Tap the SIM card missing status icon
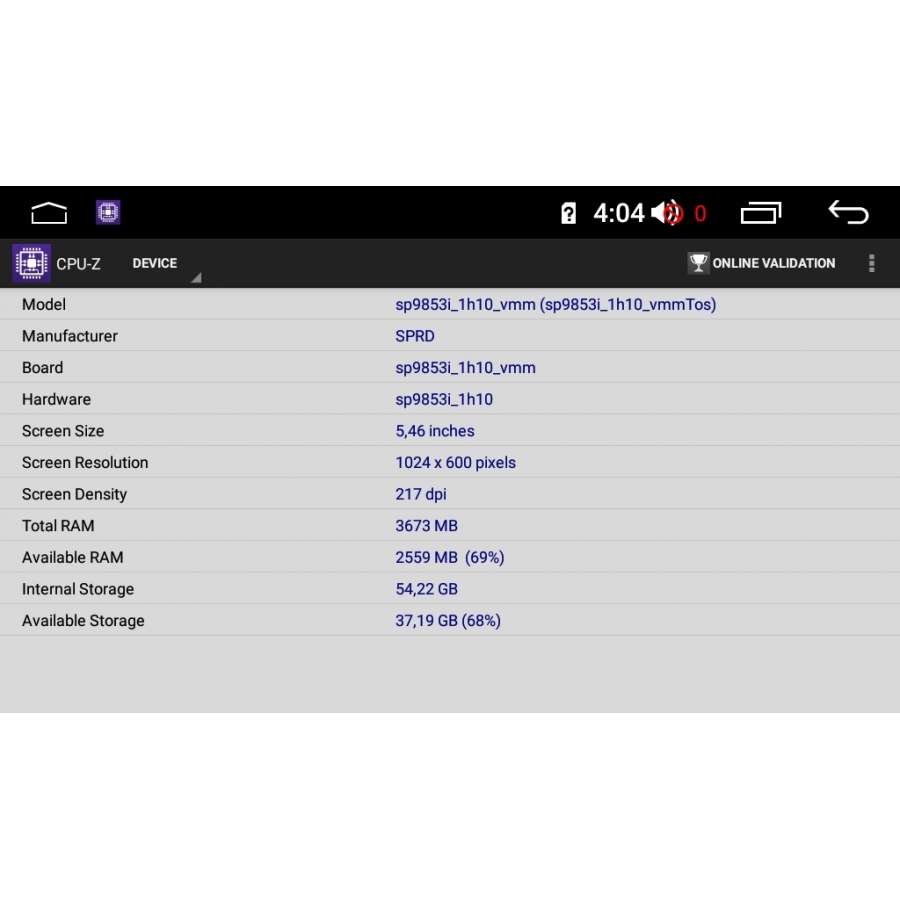 click(568, 213)
